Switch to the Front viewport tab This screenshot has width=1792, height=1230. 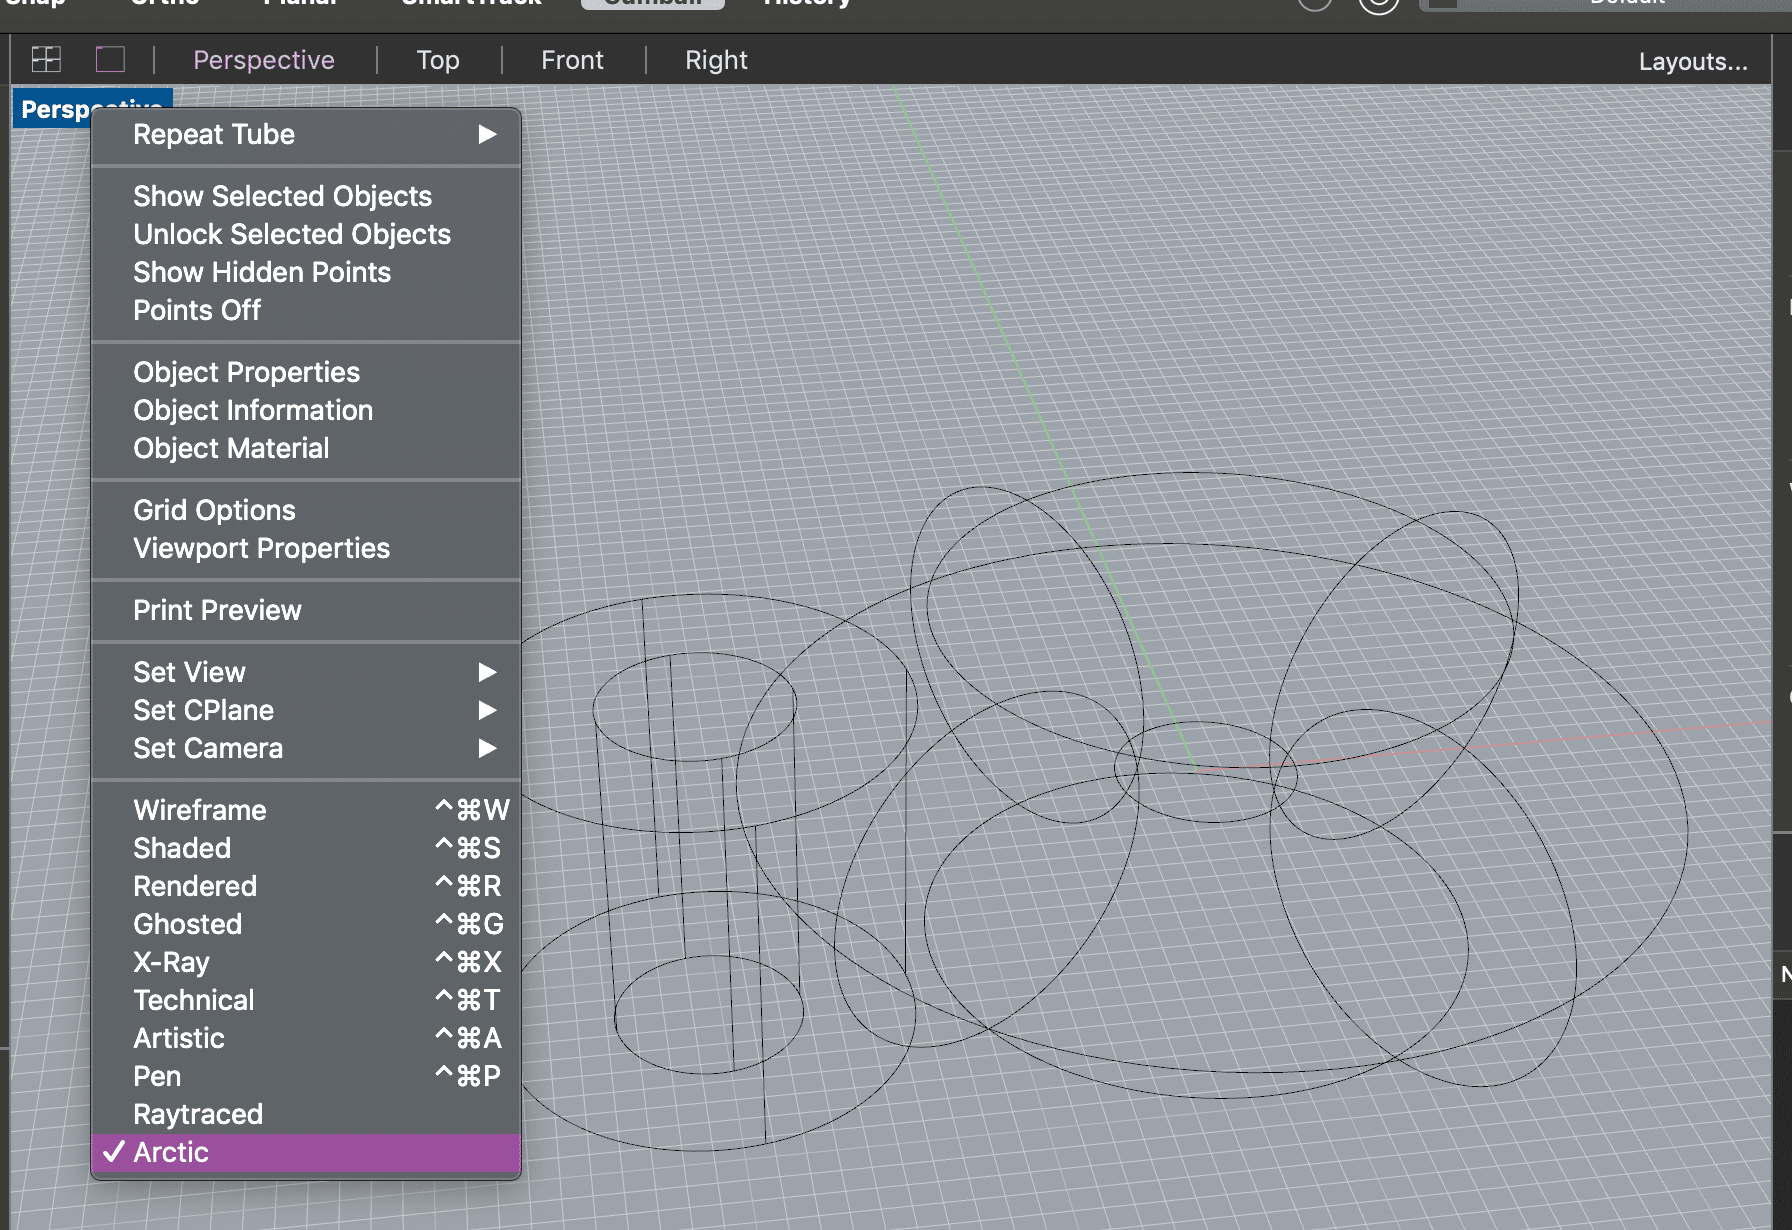click(572, 59)
